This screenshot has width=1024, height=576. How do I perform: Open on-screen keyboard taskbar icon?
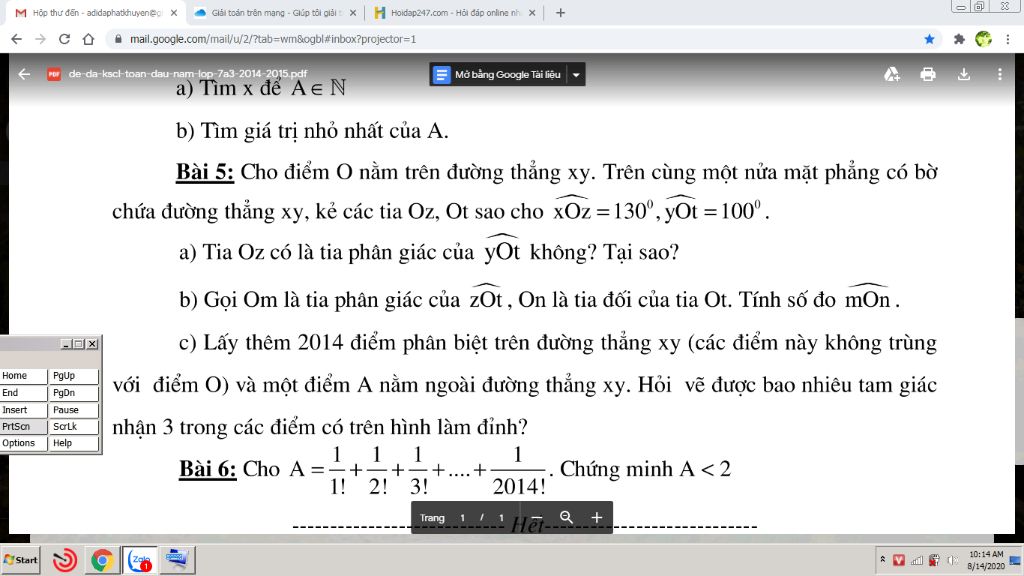click(176, 560)
